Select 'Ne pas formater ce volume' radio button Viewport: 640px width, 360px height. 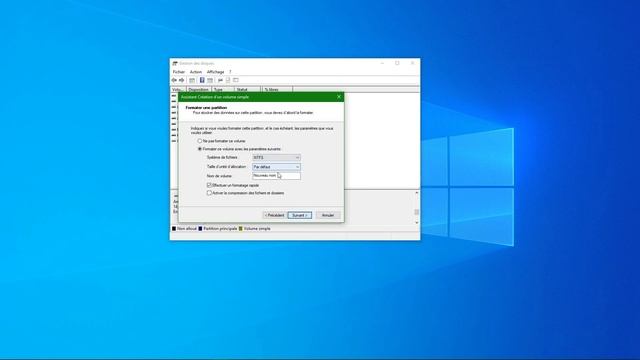click(200, 141)
